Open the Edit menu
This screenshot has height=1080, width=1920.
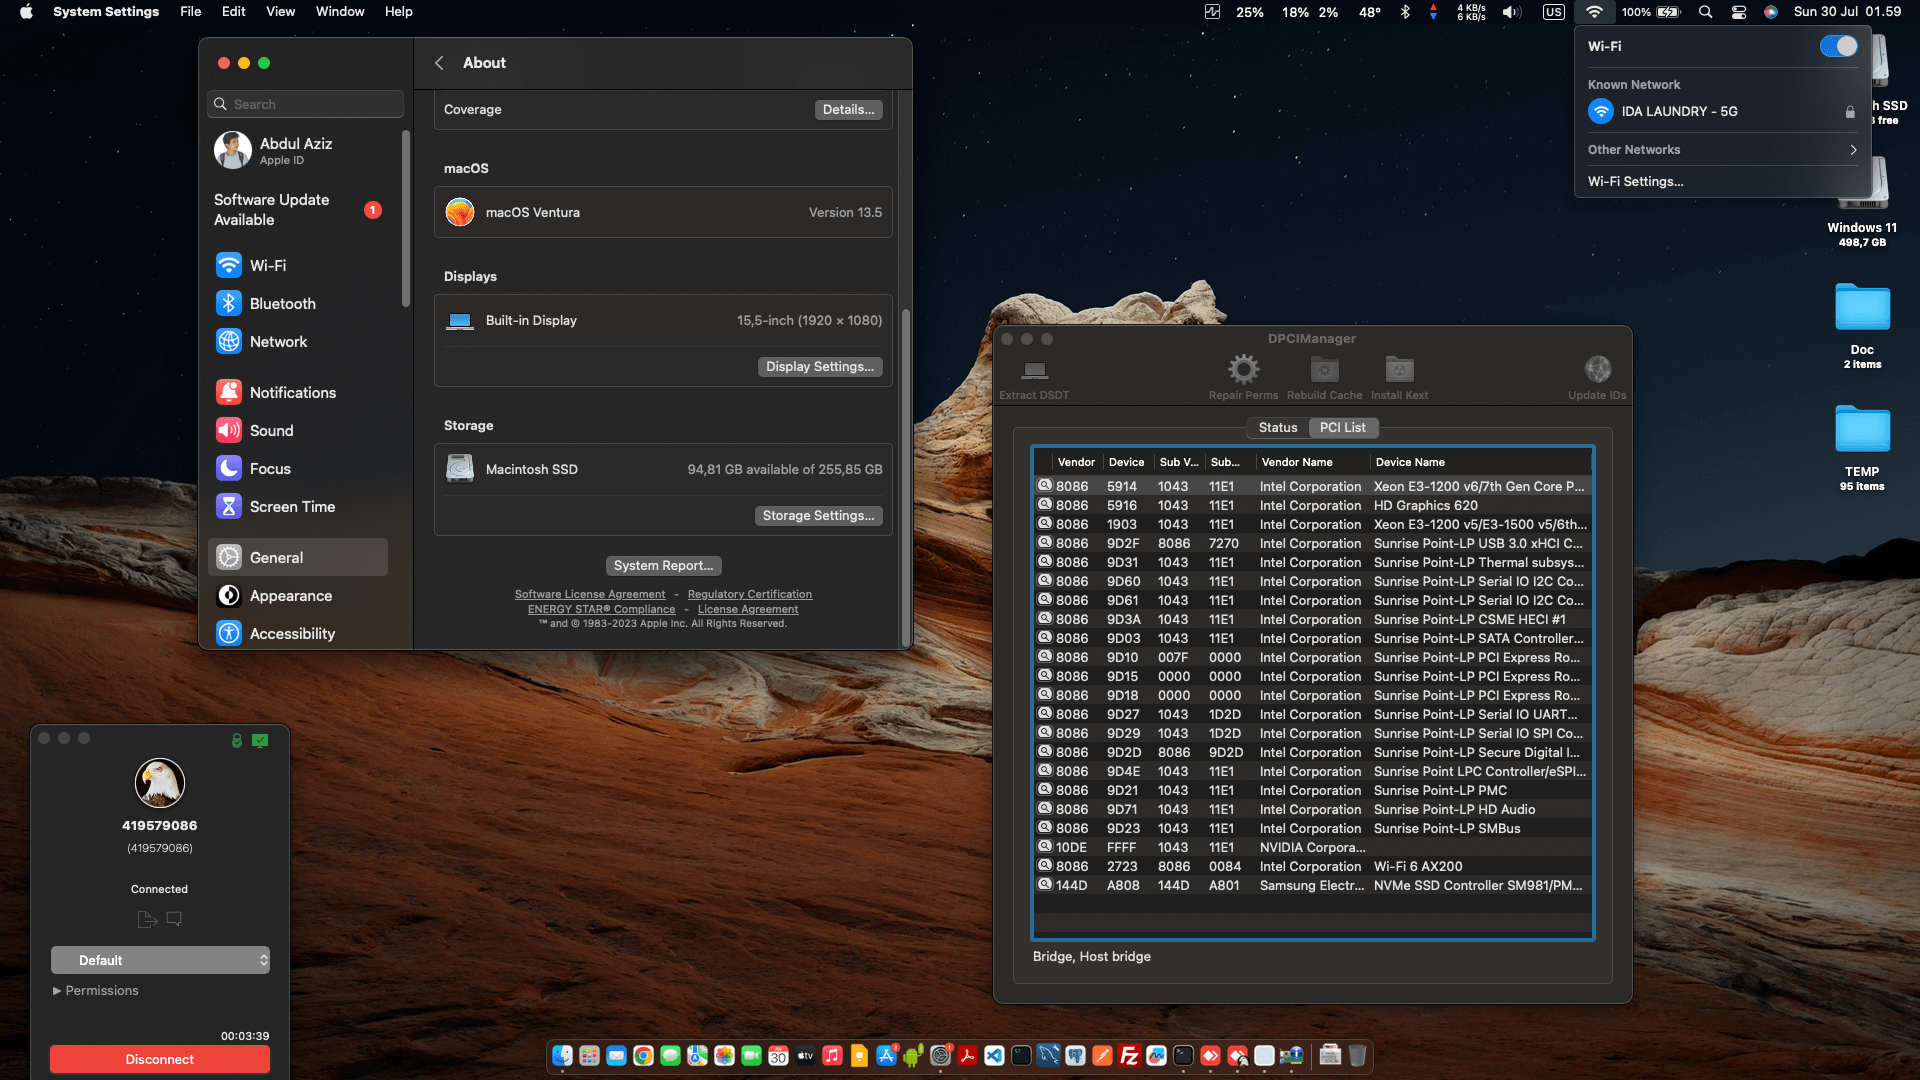[233, 12]
